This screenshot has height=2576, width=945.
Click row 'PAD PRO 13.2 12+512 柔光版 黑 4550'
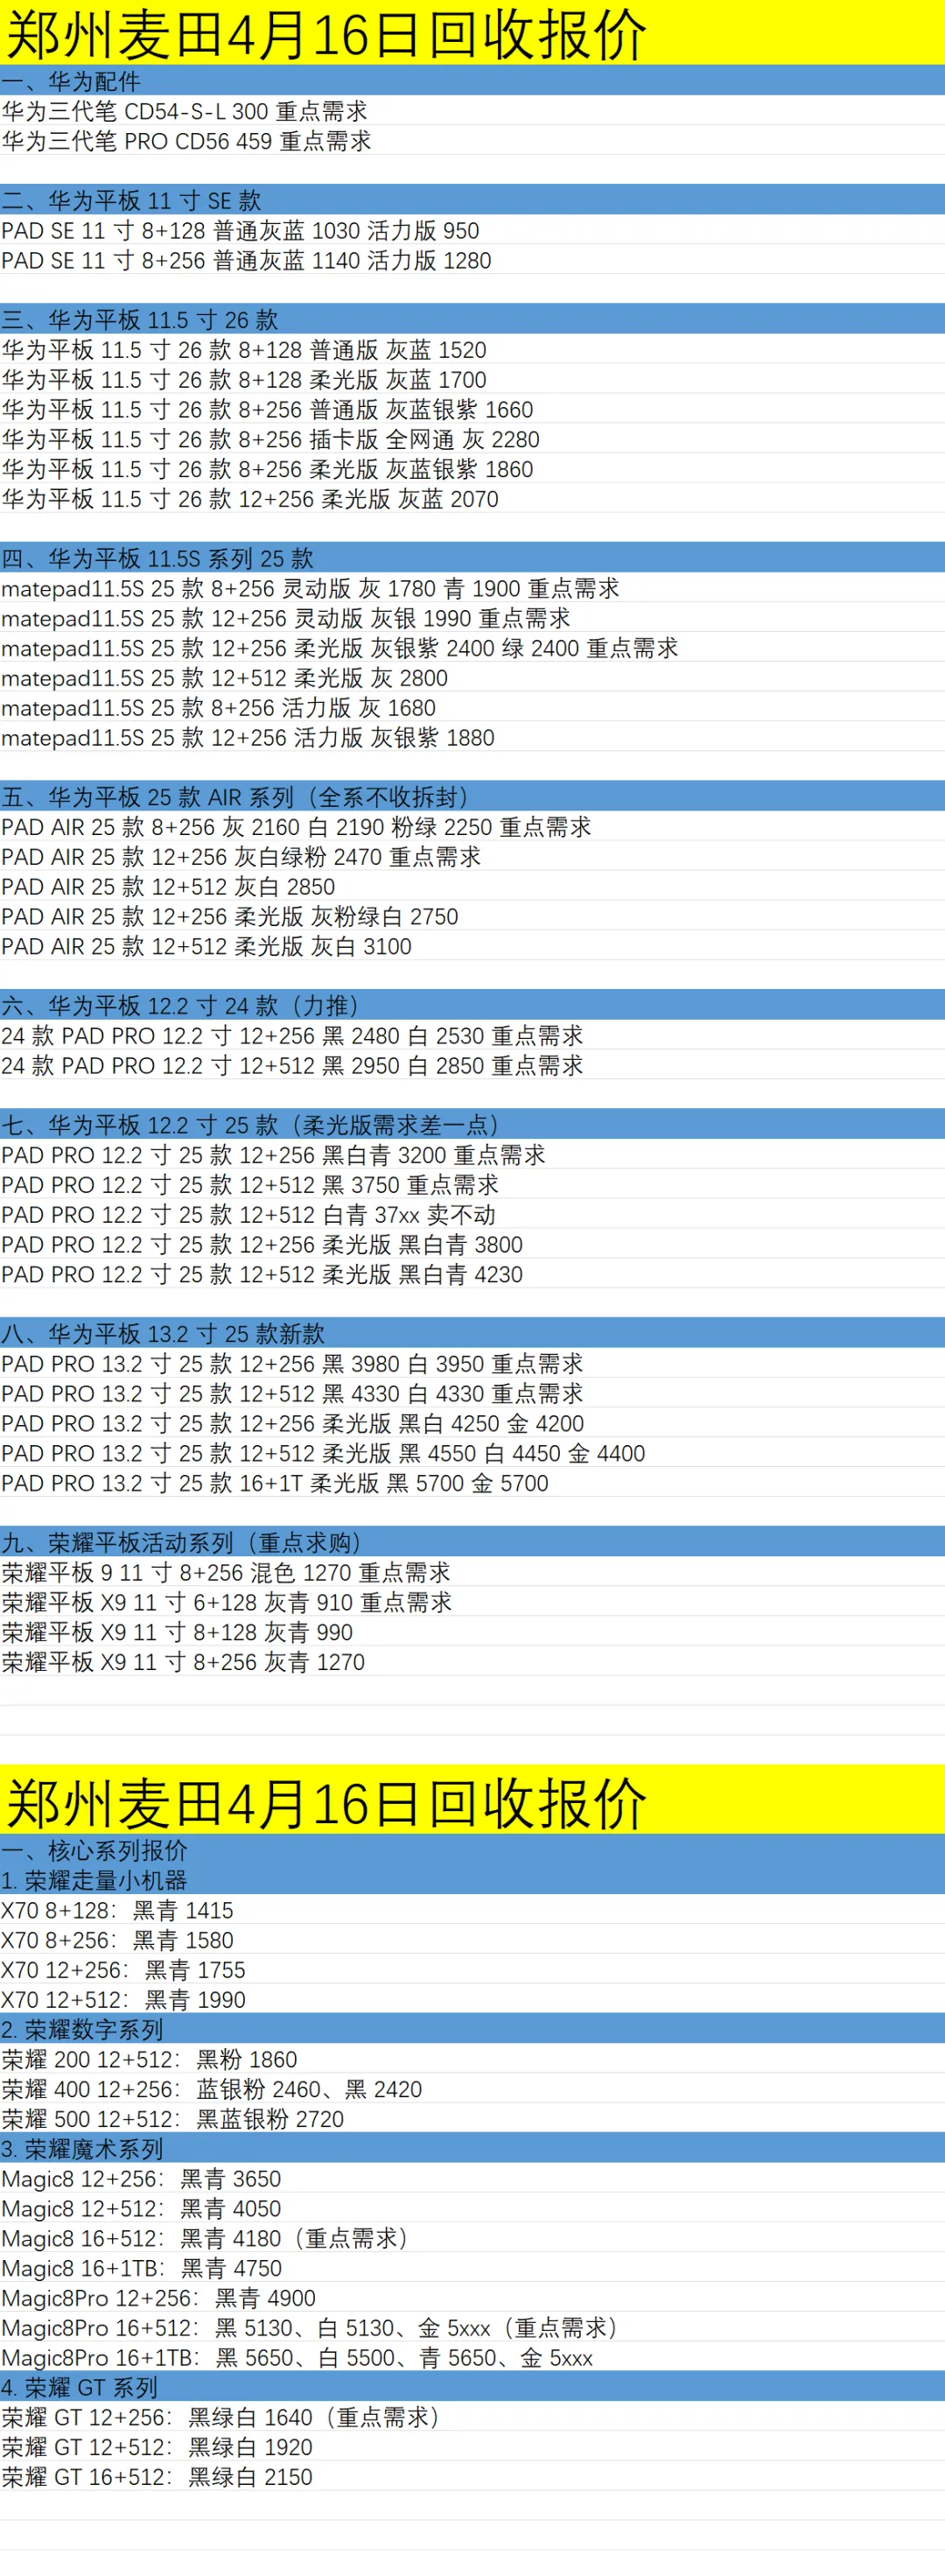click(x=472, y=1454)
